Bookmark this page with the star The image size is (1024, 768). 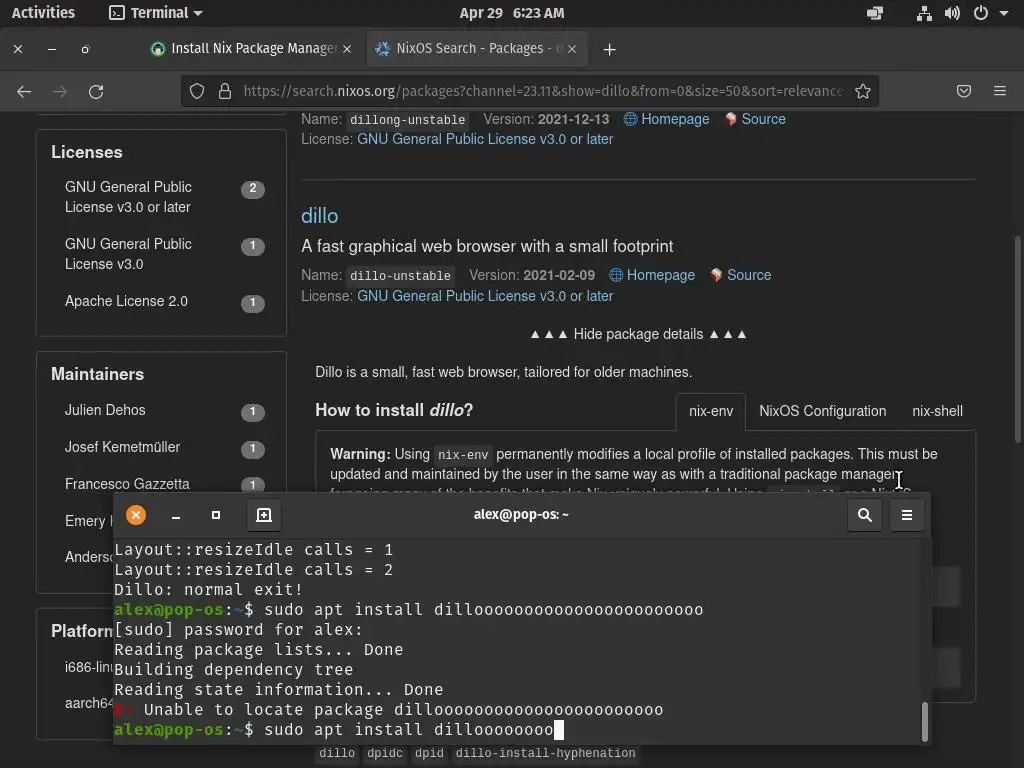(x=863, y=91)
